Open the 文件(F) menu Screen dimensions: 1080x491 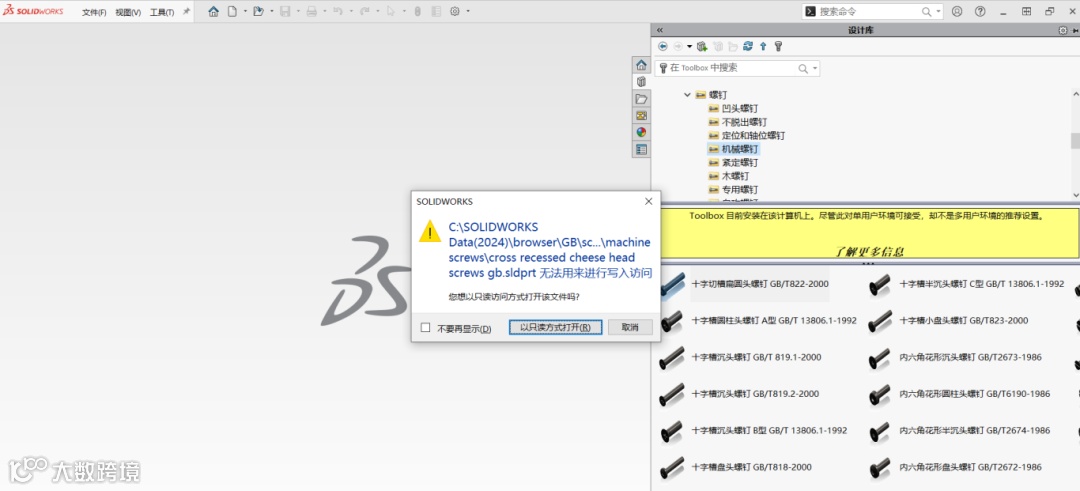coord(94,12)
